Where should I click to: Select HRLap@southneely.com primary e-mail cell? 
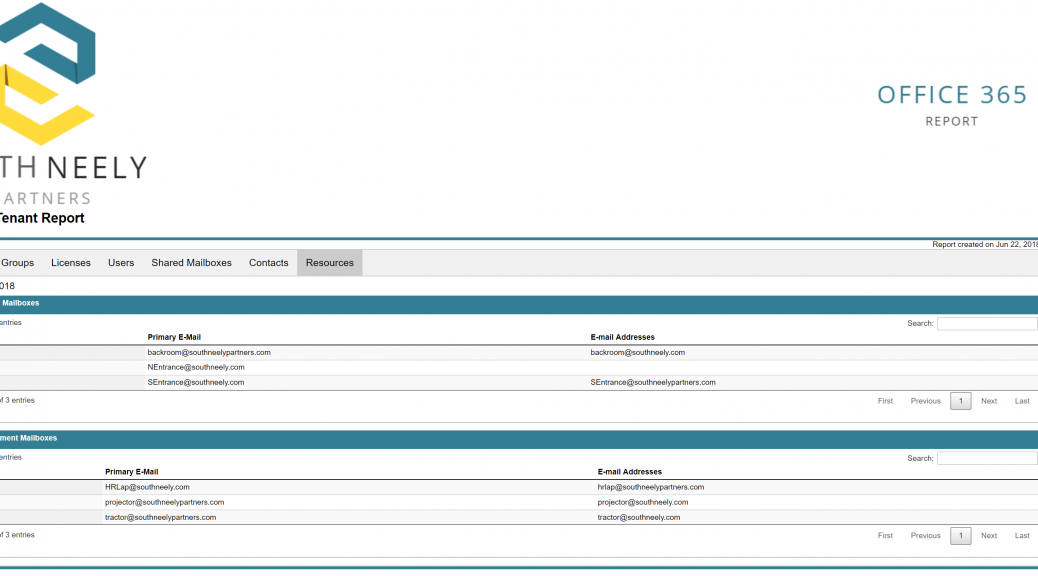[147, 487]
